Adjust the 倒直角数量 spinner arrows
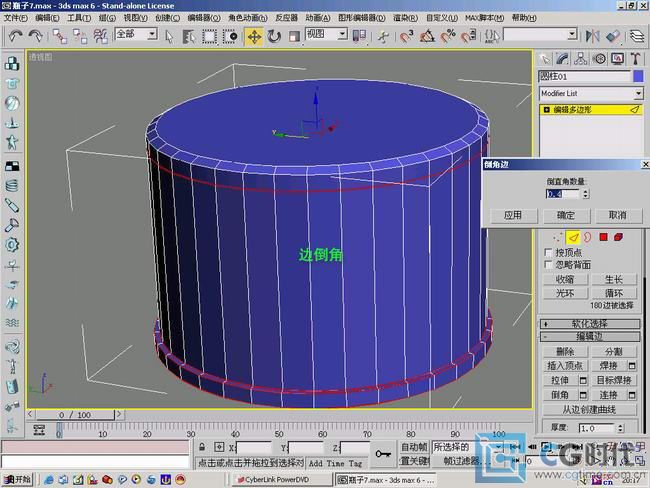The width and height of the screenshot is (650, 488). pyautogui.click(x=585, y=194)
